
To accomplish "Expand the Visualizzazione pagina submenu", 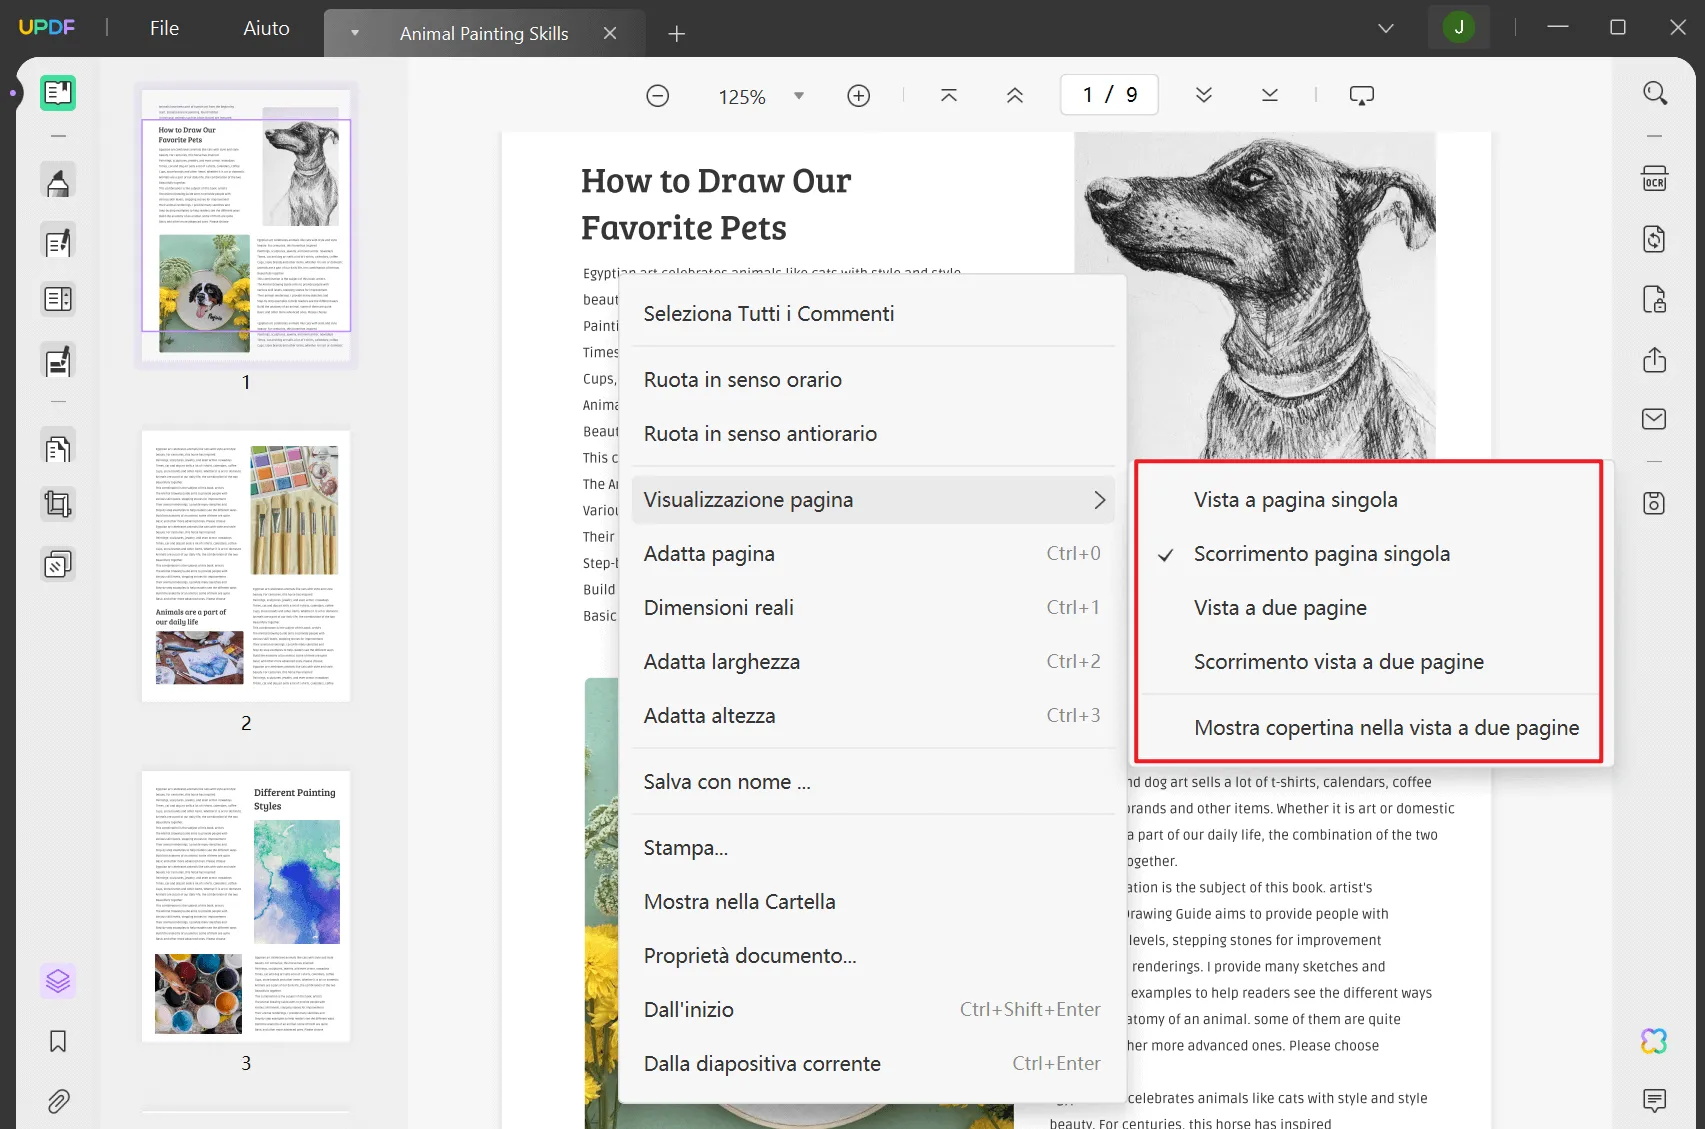I will click(x=873, y=500).
